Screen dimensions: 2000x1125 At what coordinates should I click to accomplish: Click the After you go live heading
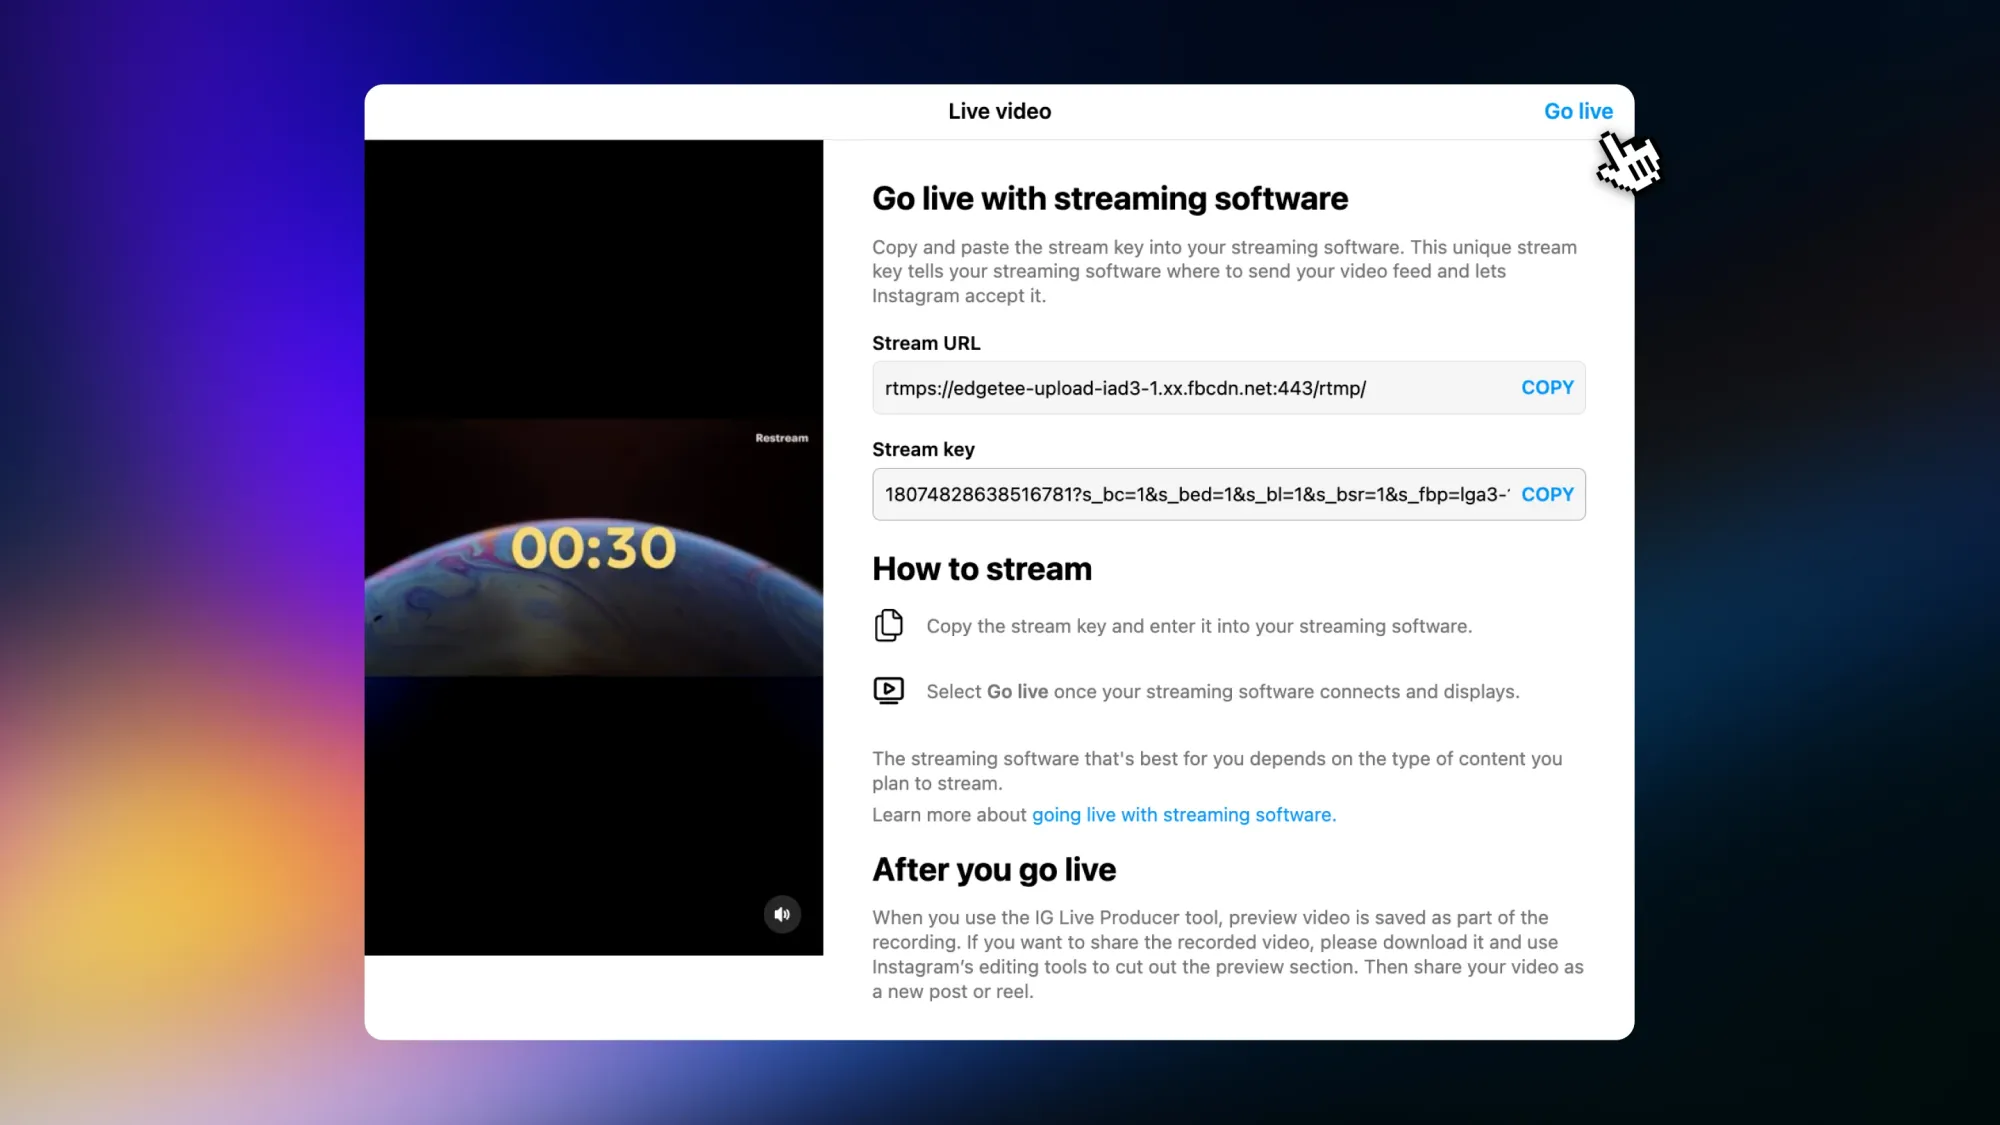(993, 870)
